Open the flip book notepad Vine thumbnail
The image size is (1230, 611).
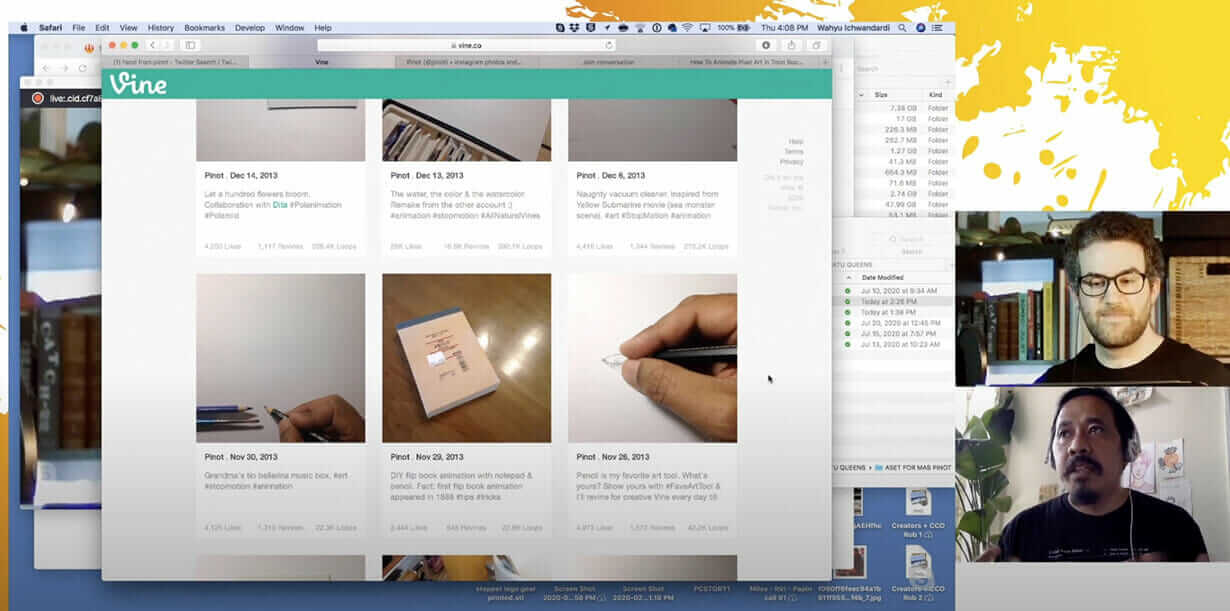pos(466,358)
